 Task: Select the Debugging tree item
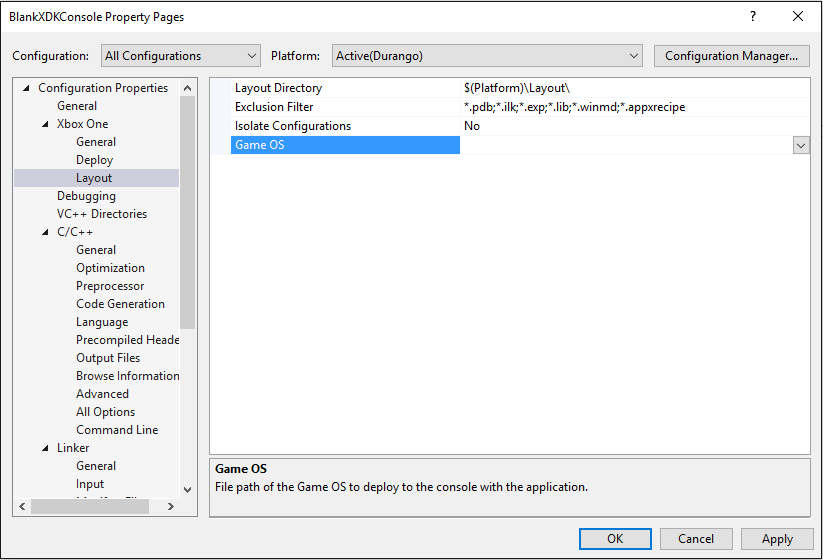point(86,196)
